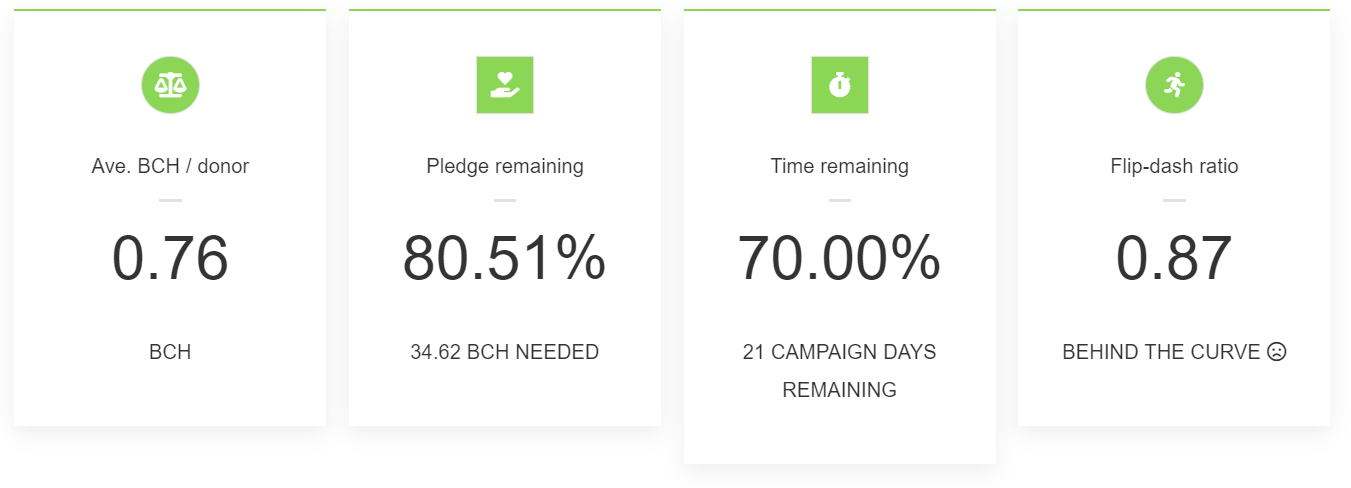This screenshot has height=488, width=1351.
Task: Click the sad face emoji
Action: click(1276, 352)
